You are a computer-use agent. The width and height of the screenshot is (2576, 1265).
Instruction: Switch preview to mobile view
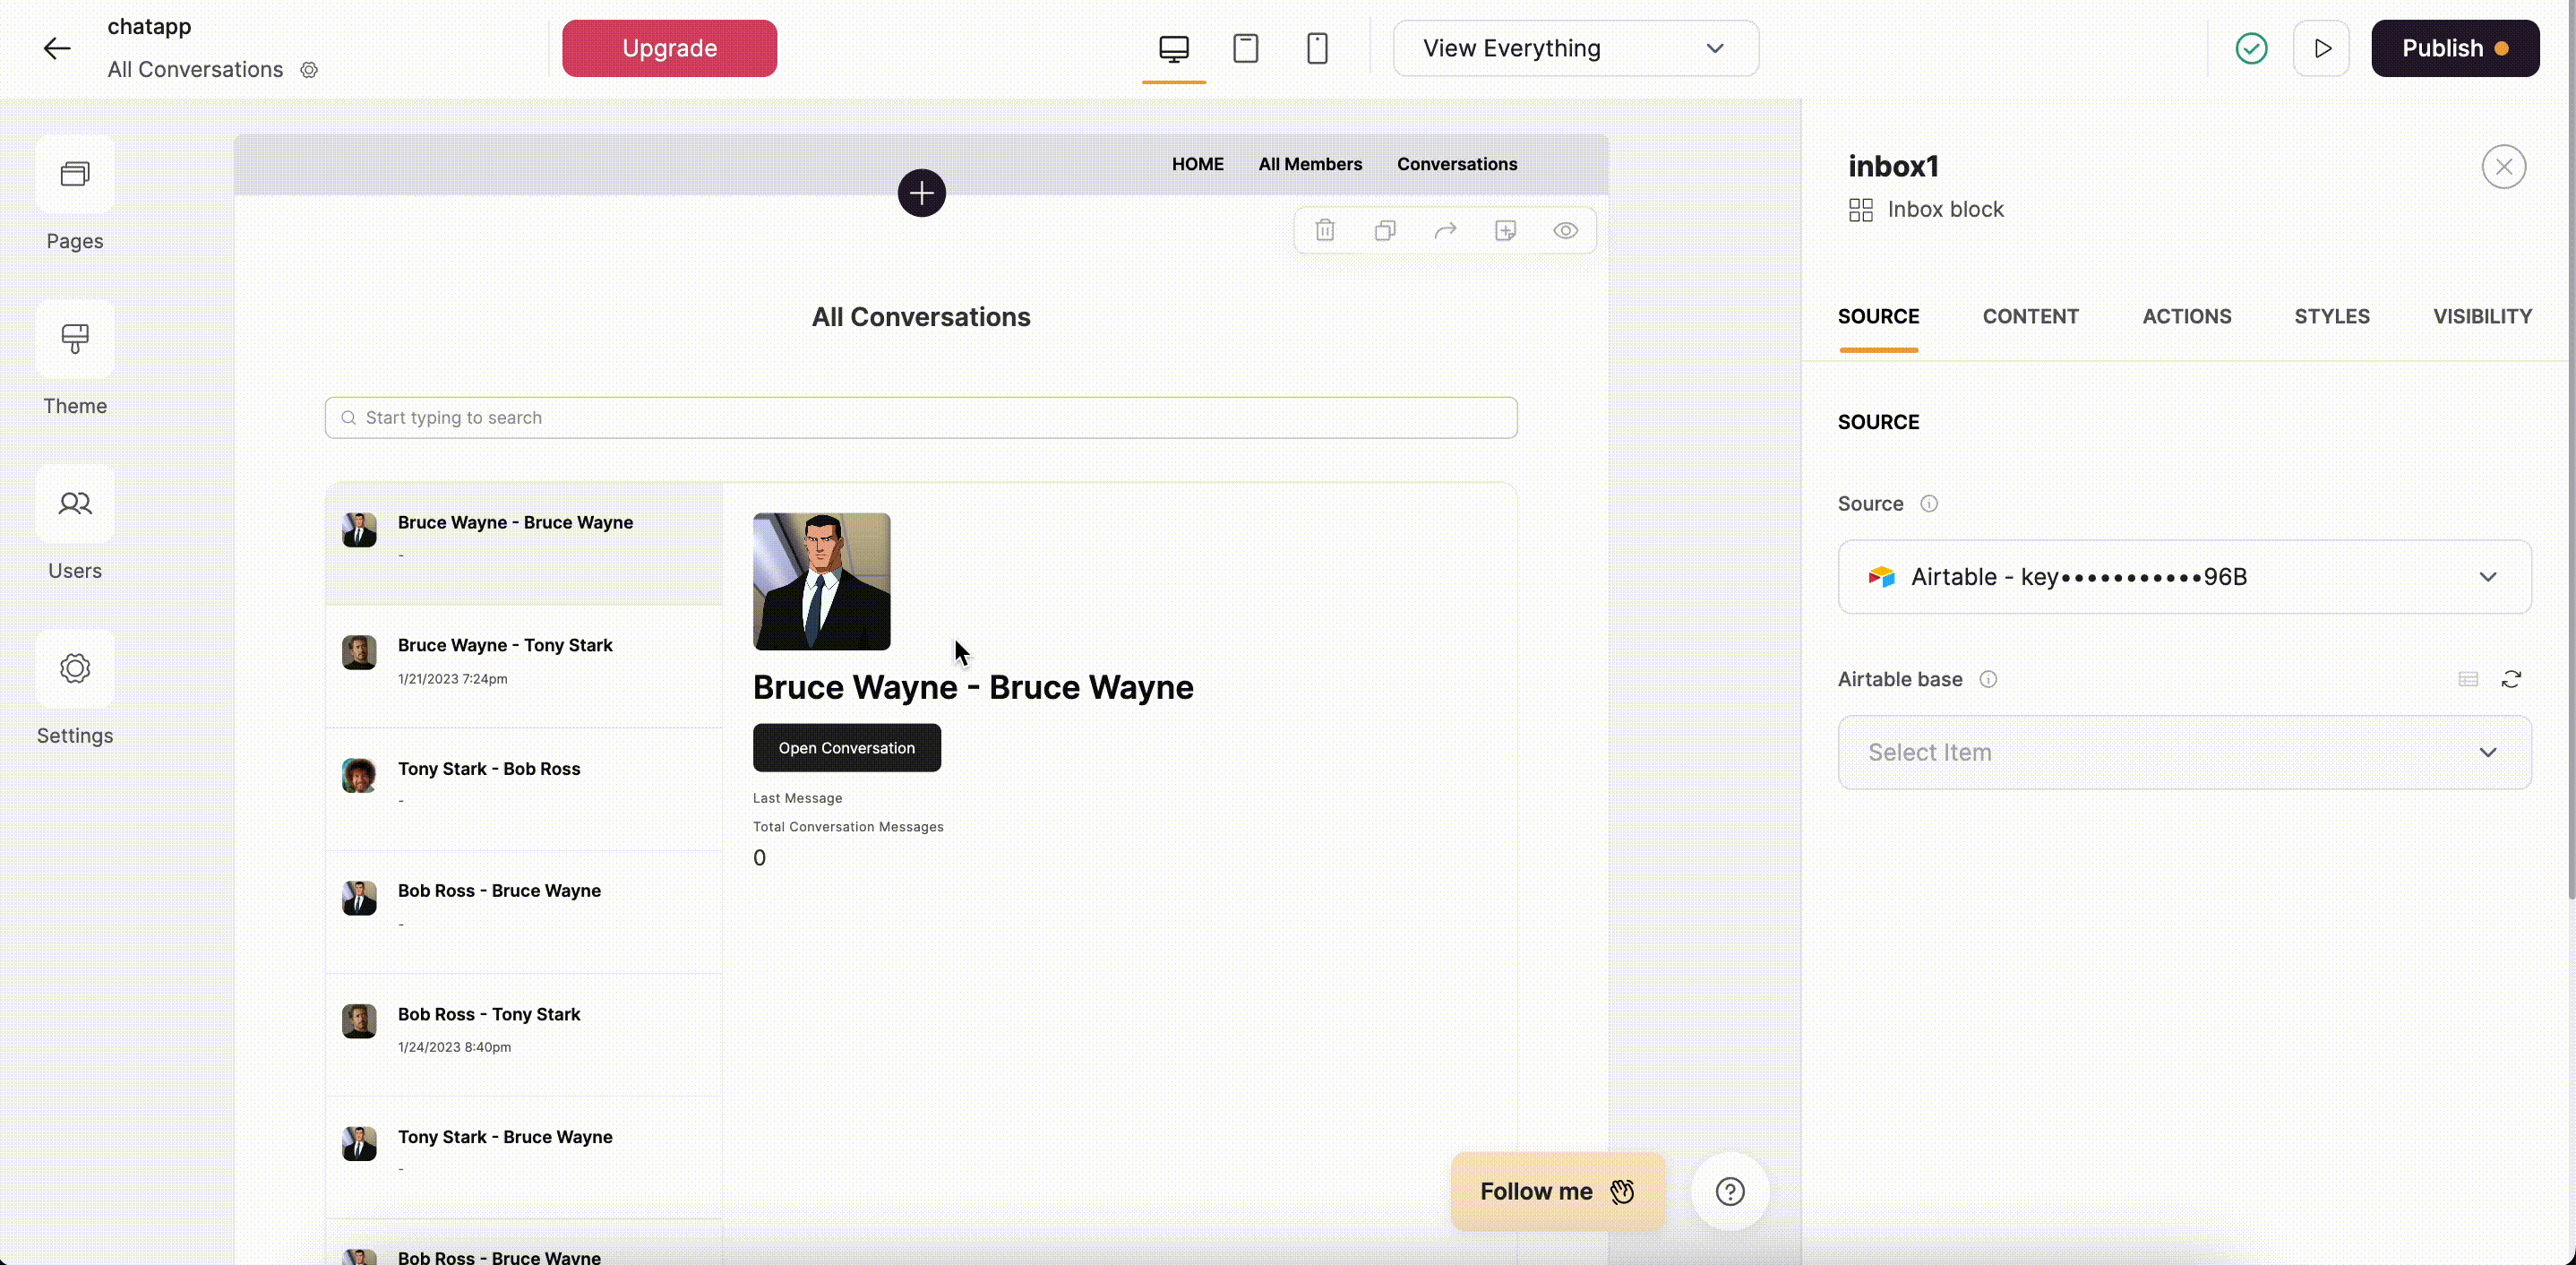tap(1318, 48)
